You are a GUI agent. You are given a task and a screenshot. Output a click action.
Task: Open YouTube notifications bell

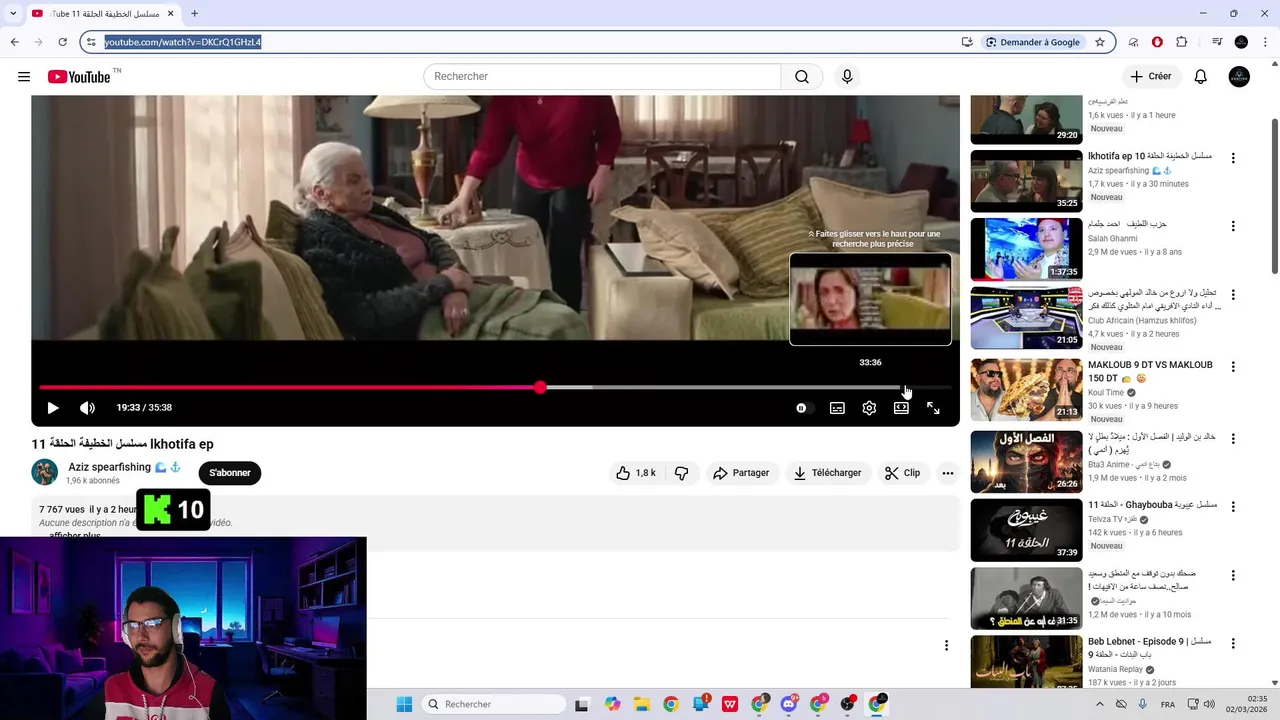pyautogui.click(x=1201, y=77)
